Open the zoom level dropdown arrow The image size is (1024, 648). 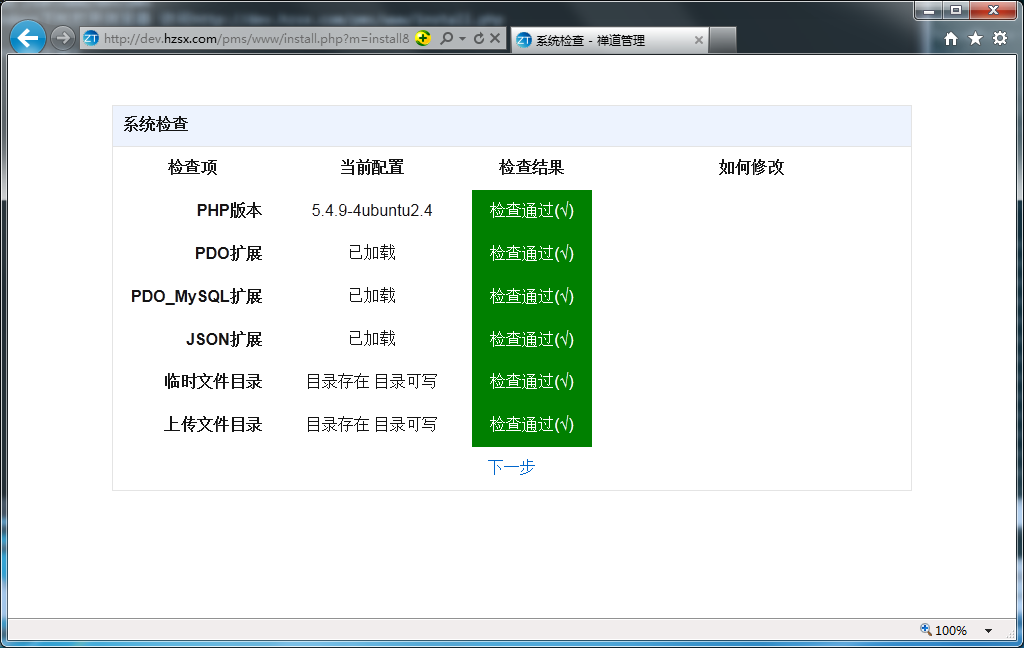coord(988,631)
